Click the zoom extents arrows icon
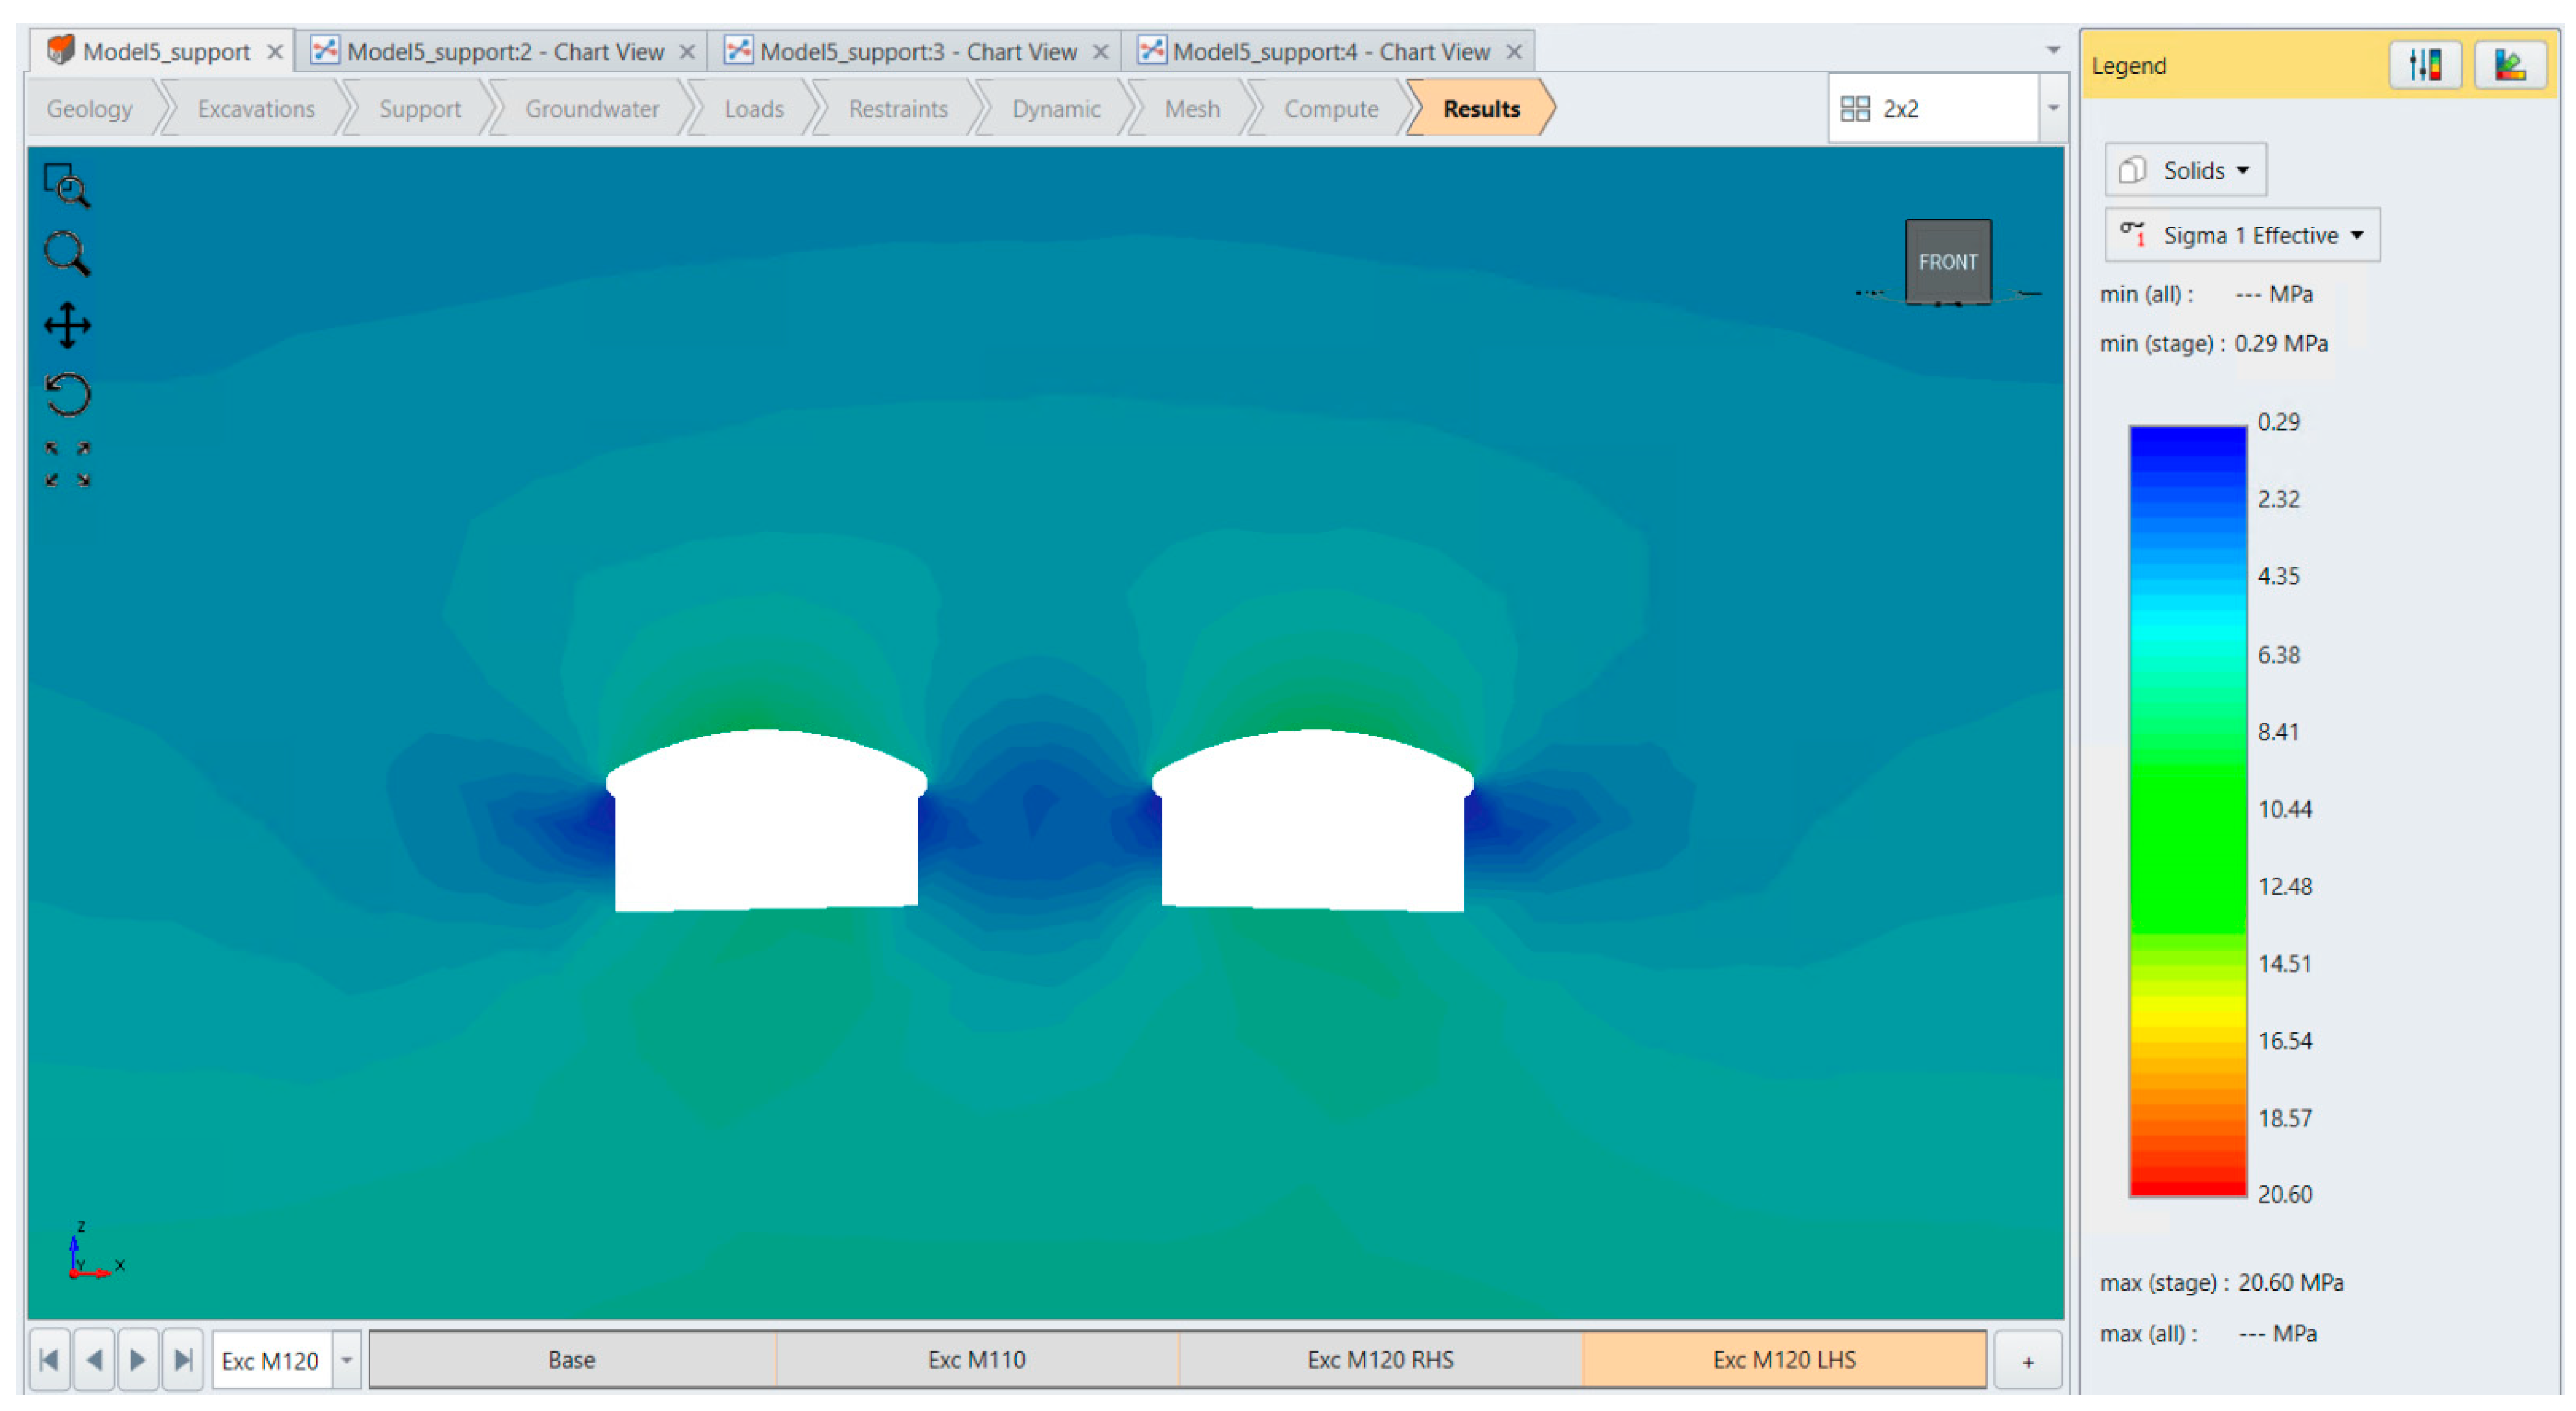 tap(67, 464)
